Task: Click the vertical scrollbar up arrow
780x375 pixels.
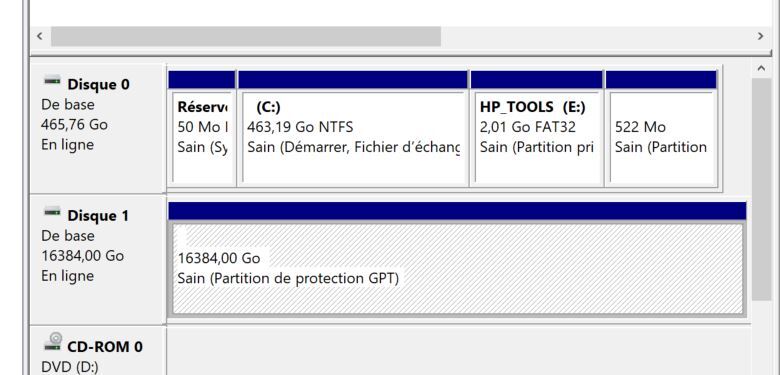Action: [x=761, y=69]
